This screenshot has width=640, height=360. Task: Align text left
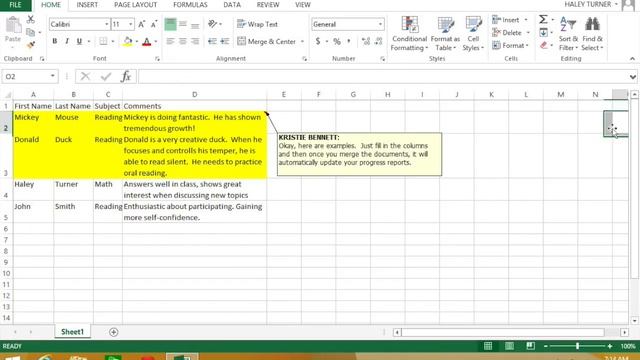click(x=170, y=41)
